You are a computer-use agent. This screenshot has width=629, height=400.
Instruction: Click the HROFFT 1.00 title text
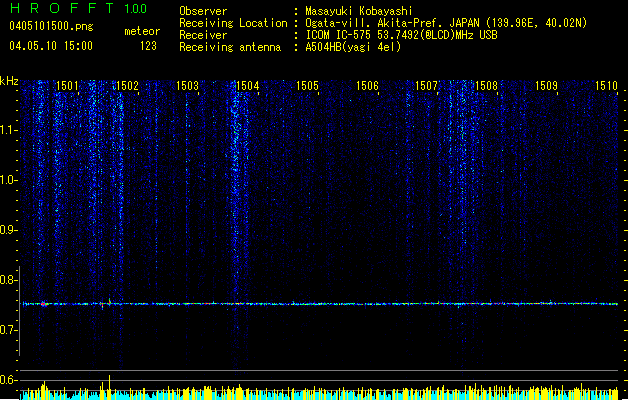pos(79,8)
